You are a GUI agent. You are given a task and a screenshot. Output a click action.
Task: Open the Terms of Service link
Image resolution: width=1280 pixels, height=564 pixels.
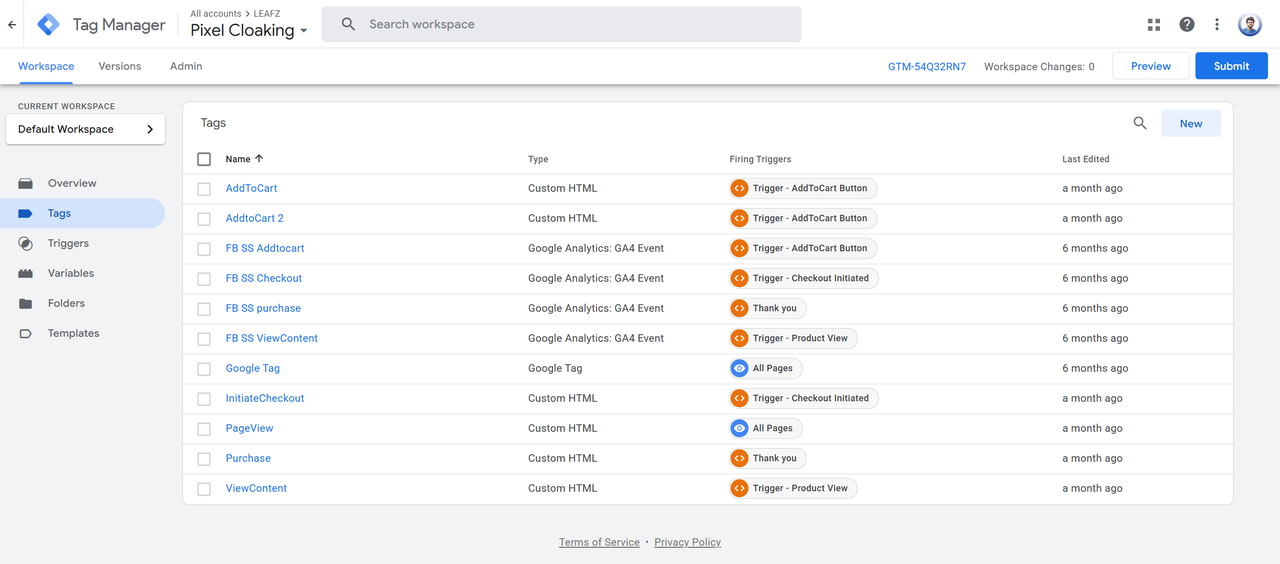[x=599, y=542]
